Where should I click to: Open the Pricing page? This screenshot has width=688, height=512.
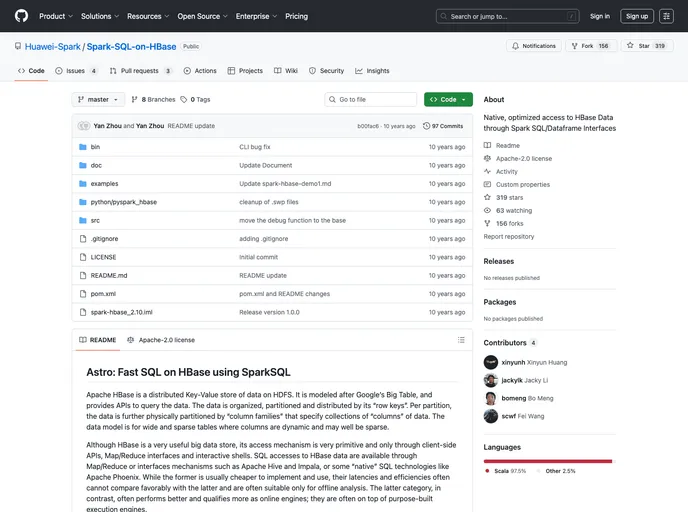[297, 16]
